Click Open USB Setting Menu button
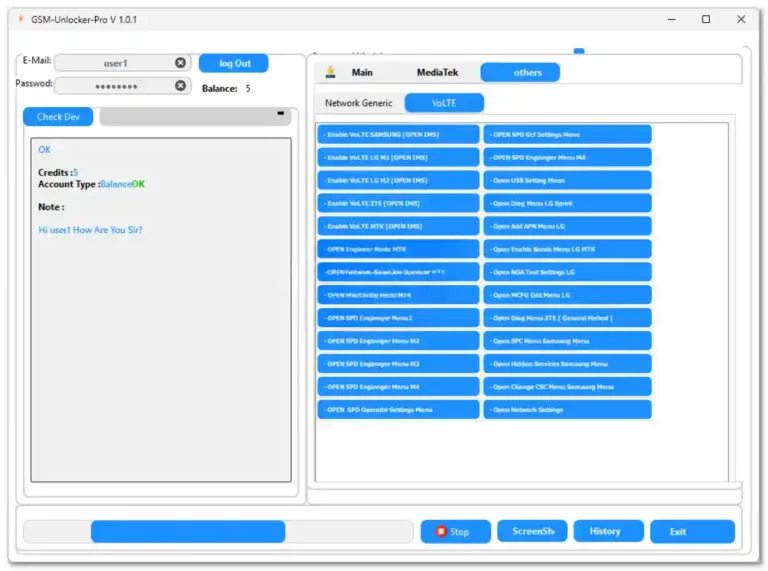Viewport: 768px width, 571px height. click(568, 180)
